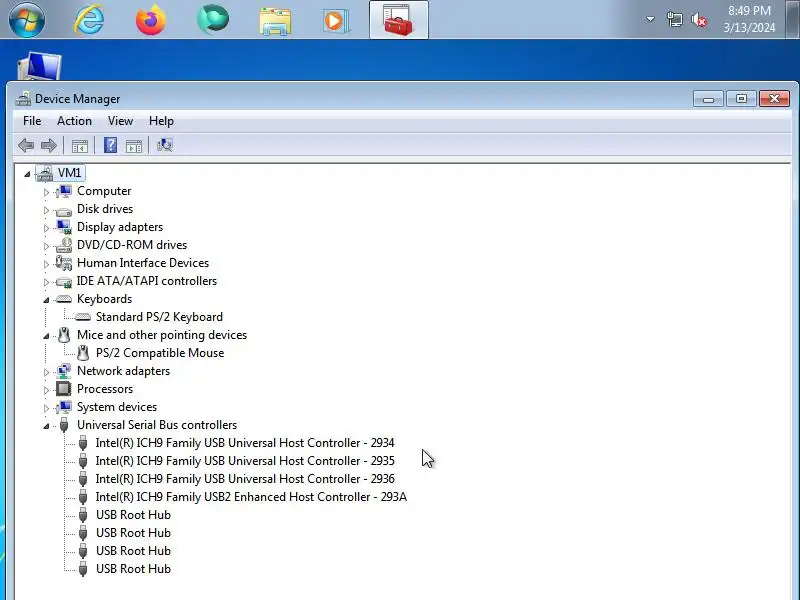Open the View menu
The height and width of the screenshot is (600, 800).
pyautogui.click(x=120, y=121)
